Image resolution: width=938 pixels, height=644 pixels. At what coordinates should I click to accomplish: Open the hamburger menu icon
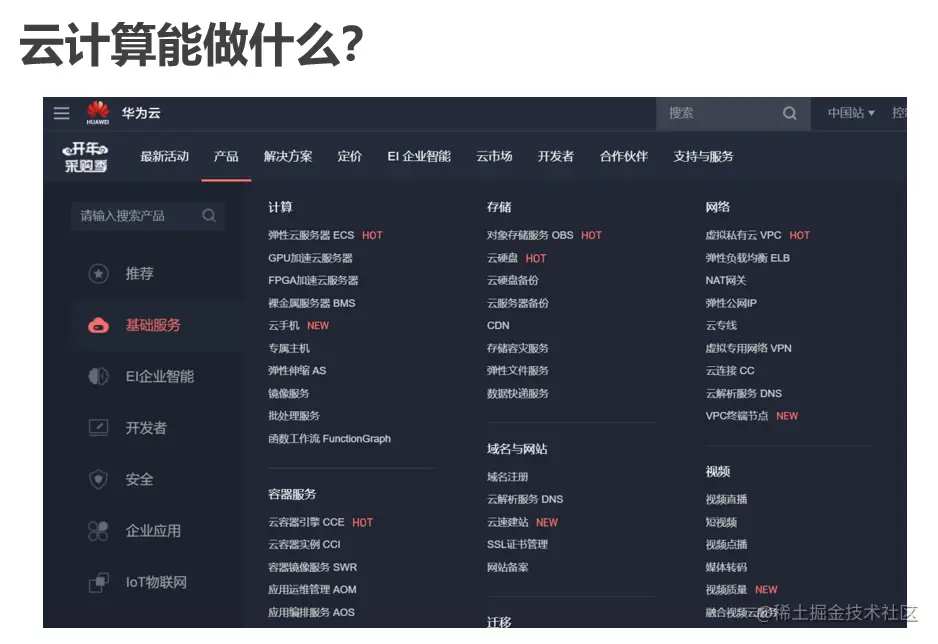[x=62, y=113]
